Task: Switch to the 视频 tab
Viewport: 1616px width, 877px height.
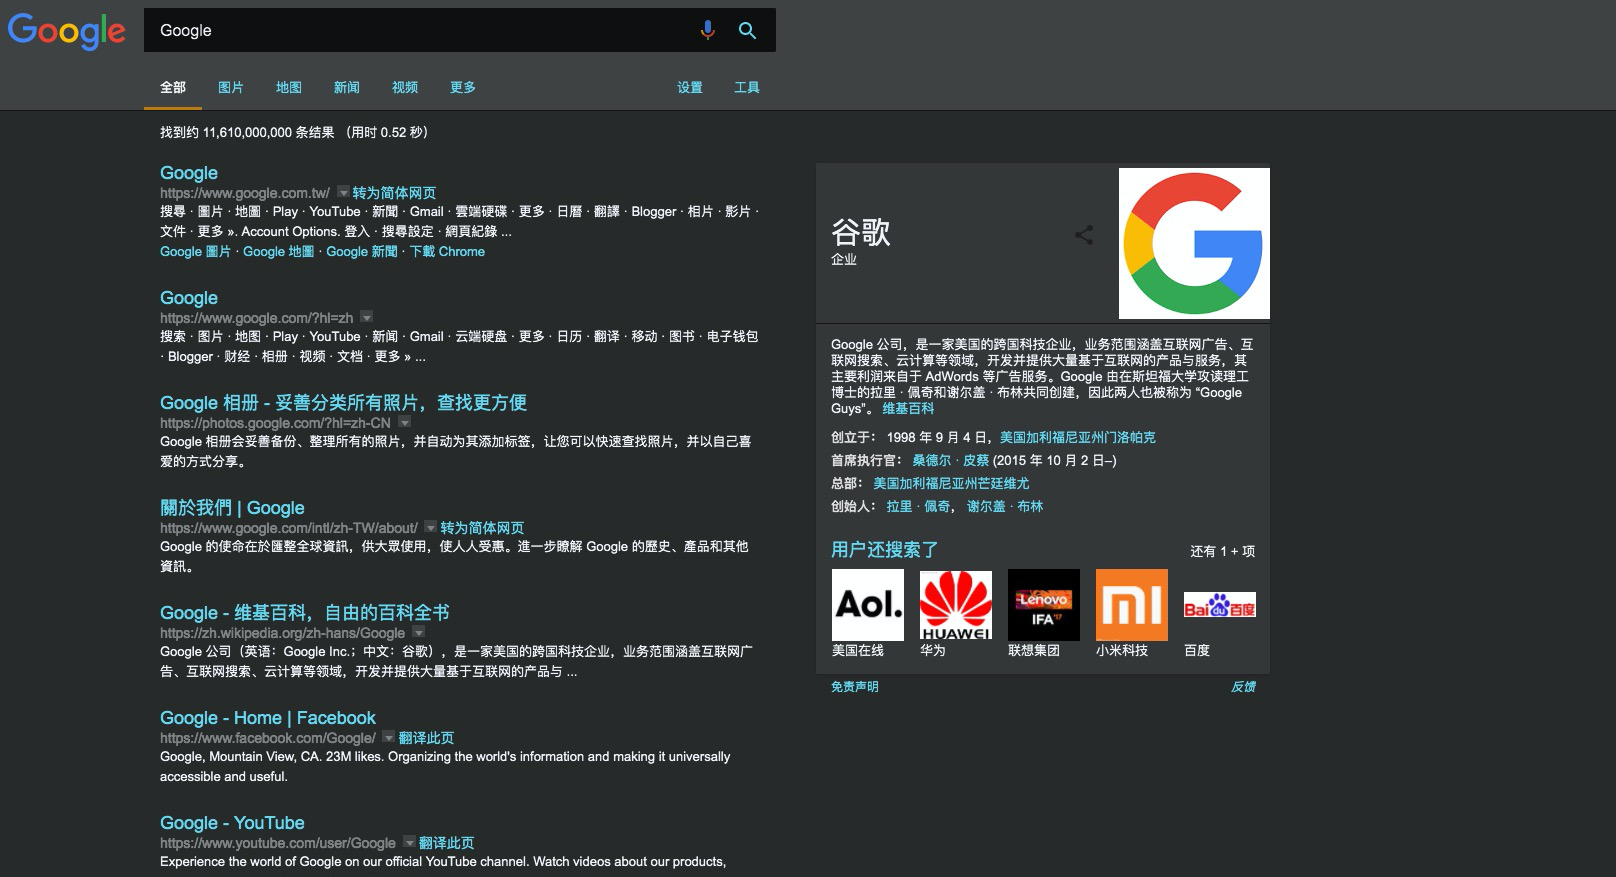Action: click(405, 87)
